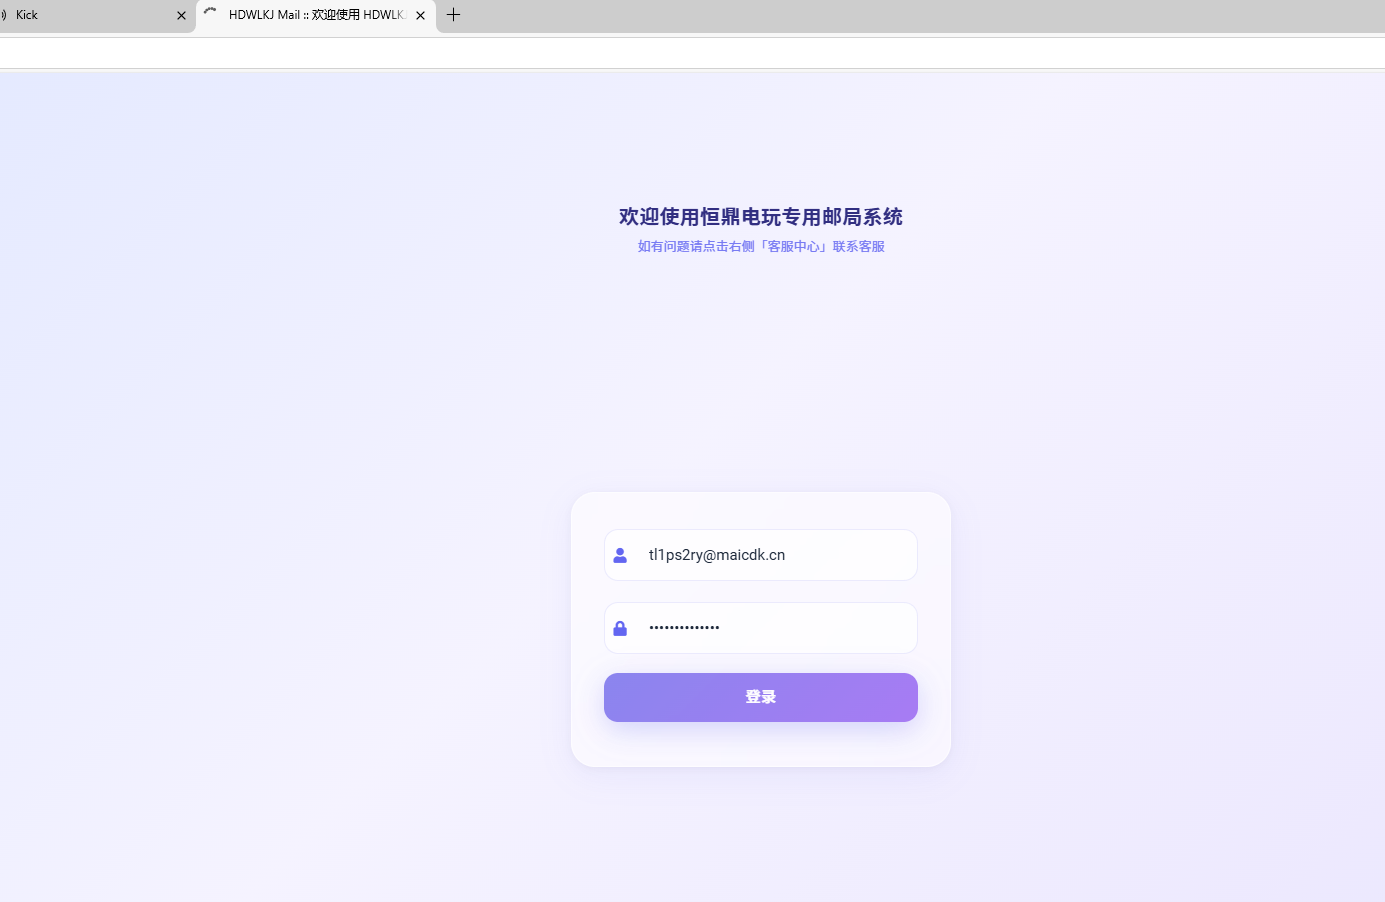The height and width of the screenshot is (902, 1385).
Task: Focus the blank address bar
Action: click(692, 53)
